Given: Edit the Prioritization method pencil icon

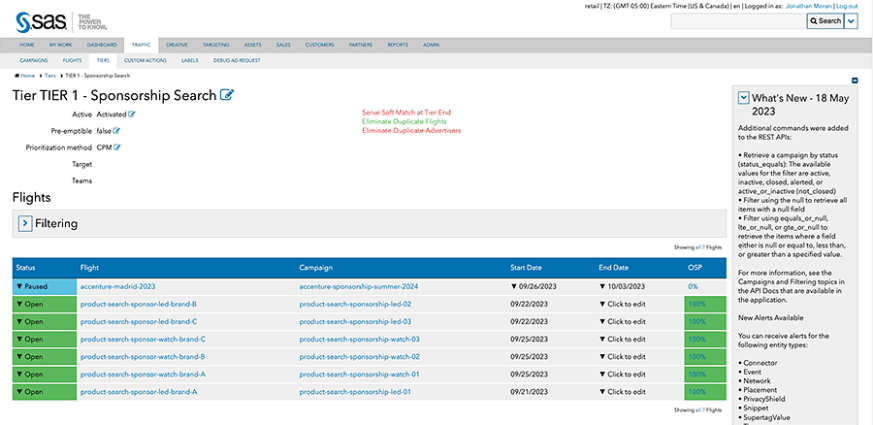Looking at the screenshot, I should click(117, 148).
